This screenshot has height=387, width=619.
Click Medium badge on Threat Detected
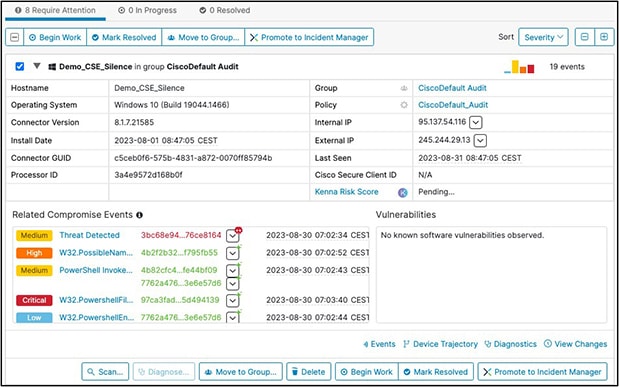coord(34,235)
